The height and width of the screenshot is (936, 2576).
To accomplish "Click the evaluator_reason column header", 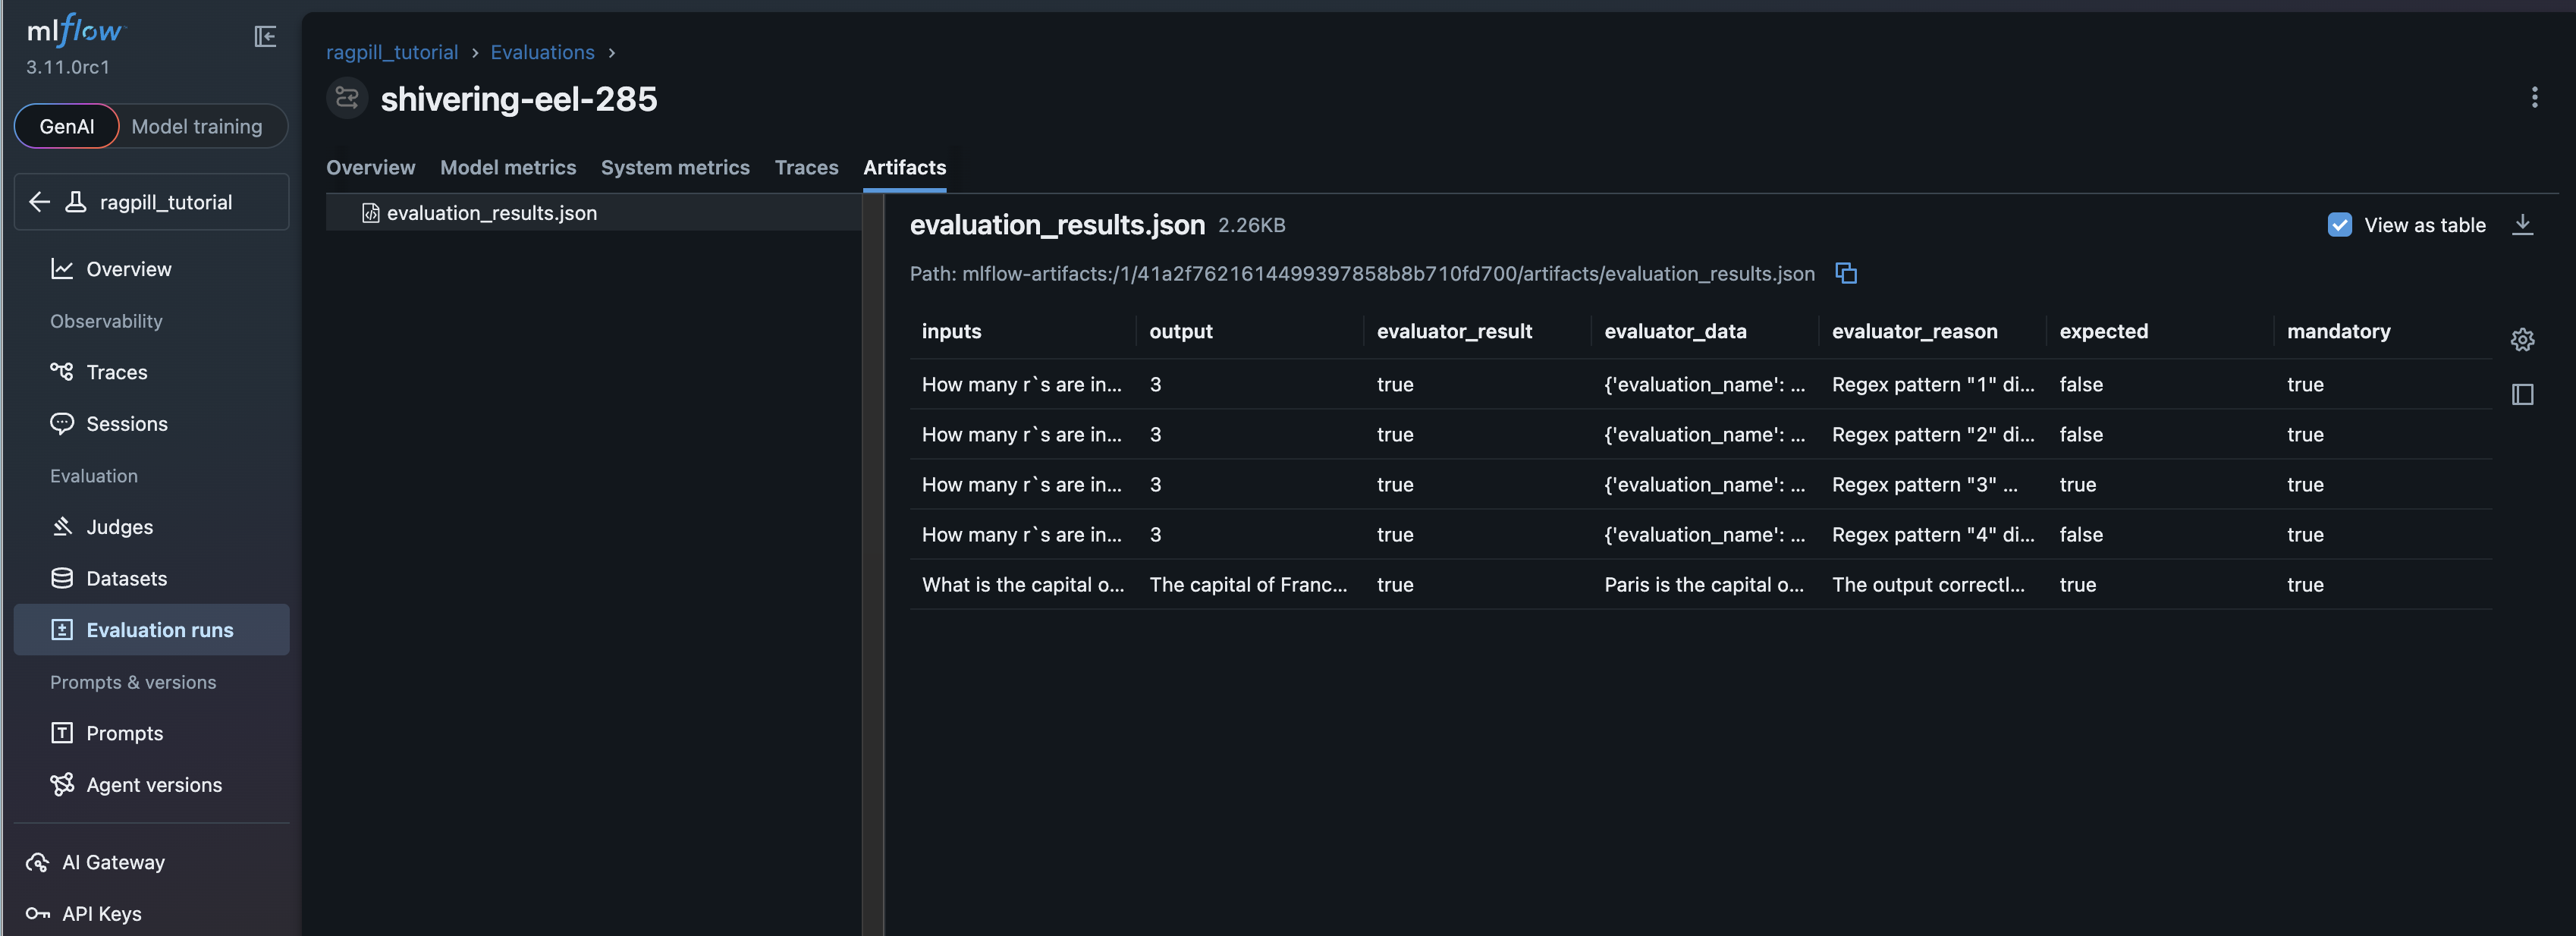I will tap(1914, 331).
